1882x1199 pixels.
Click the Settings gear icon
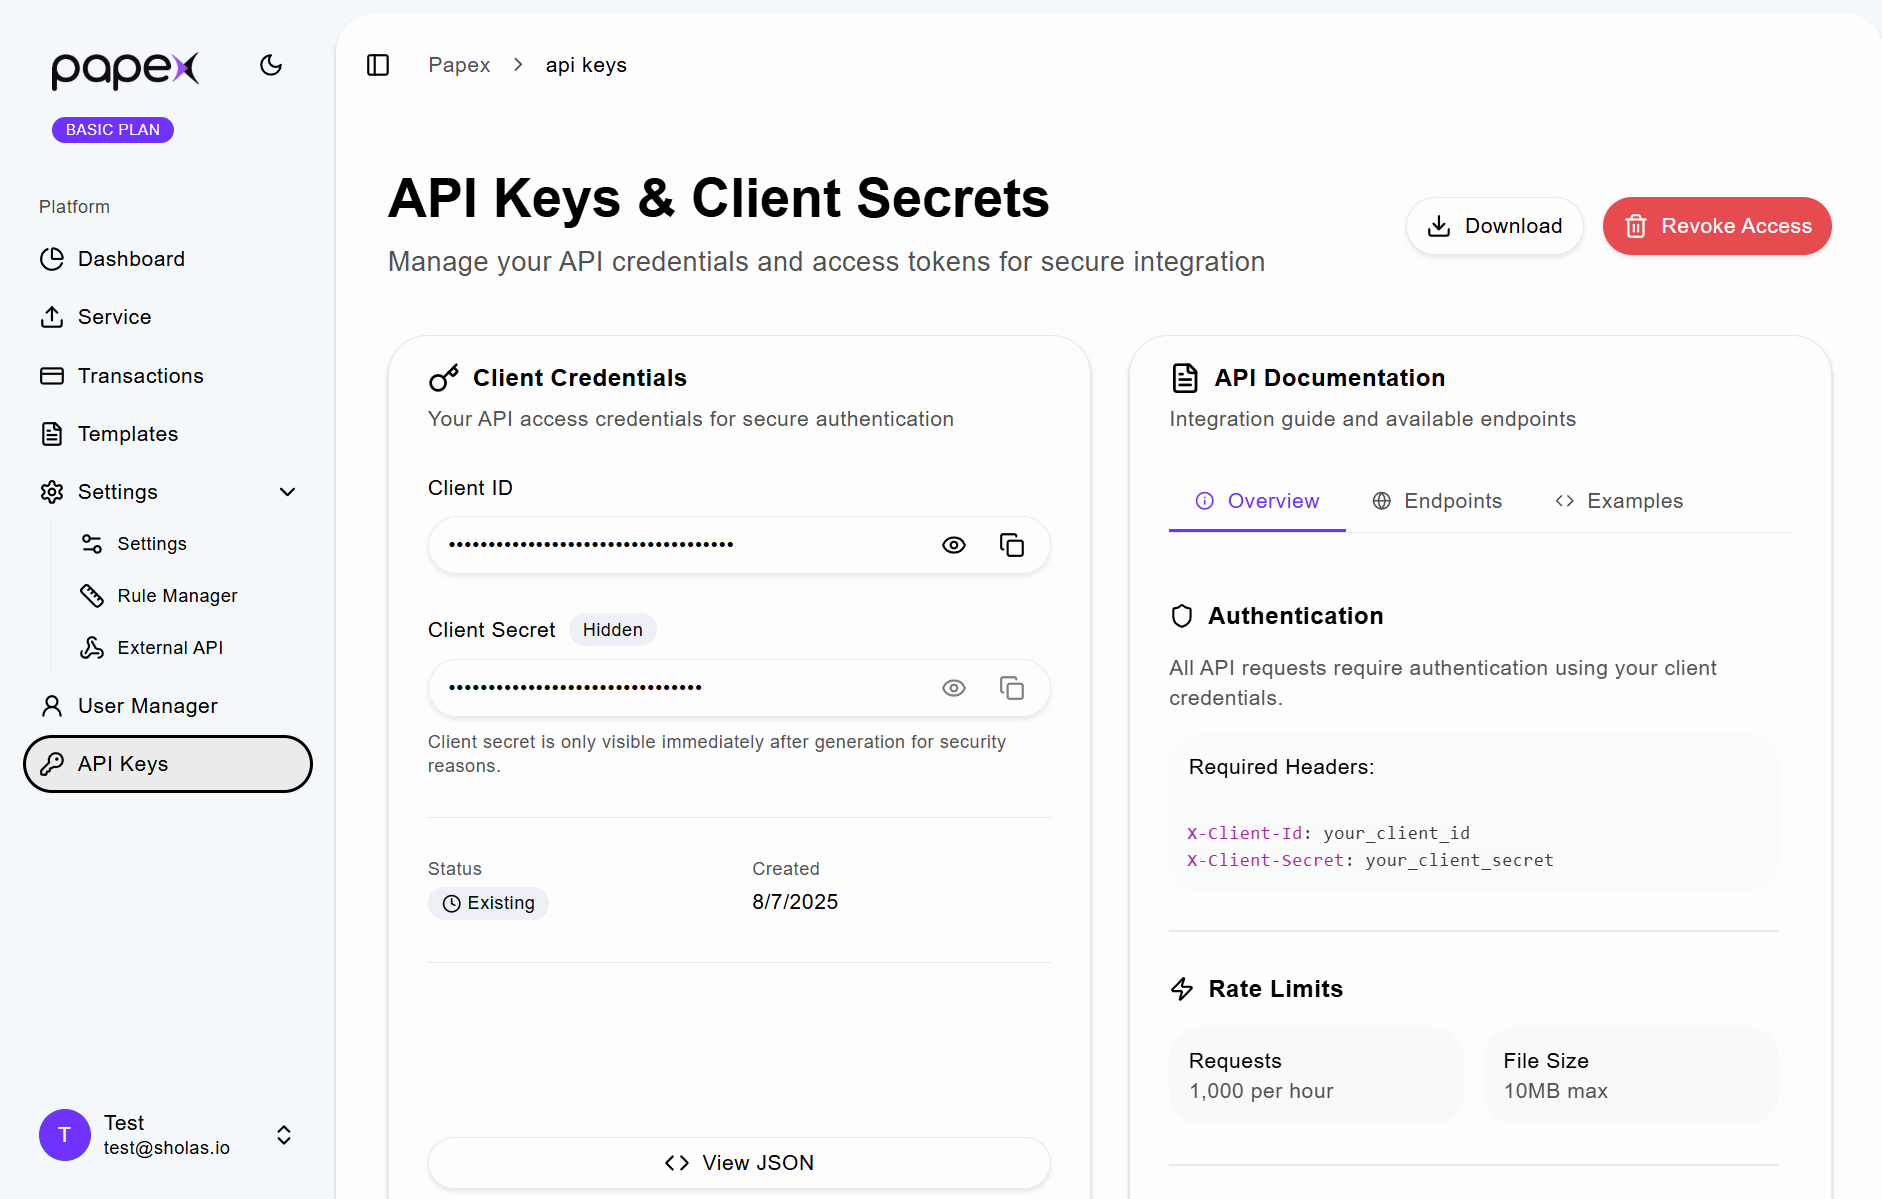click(x=52, y=492)
